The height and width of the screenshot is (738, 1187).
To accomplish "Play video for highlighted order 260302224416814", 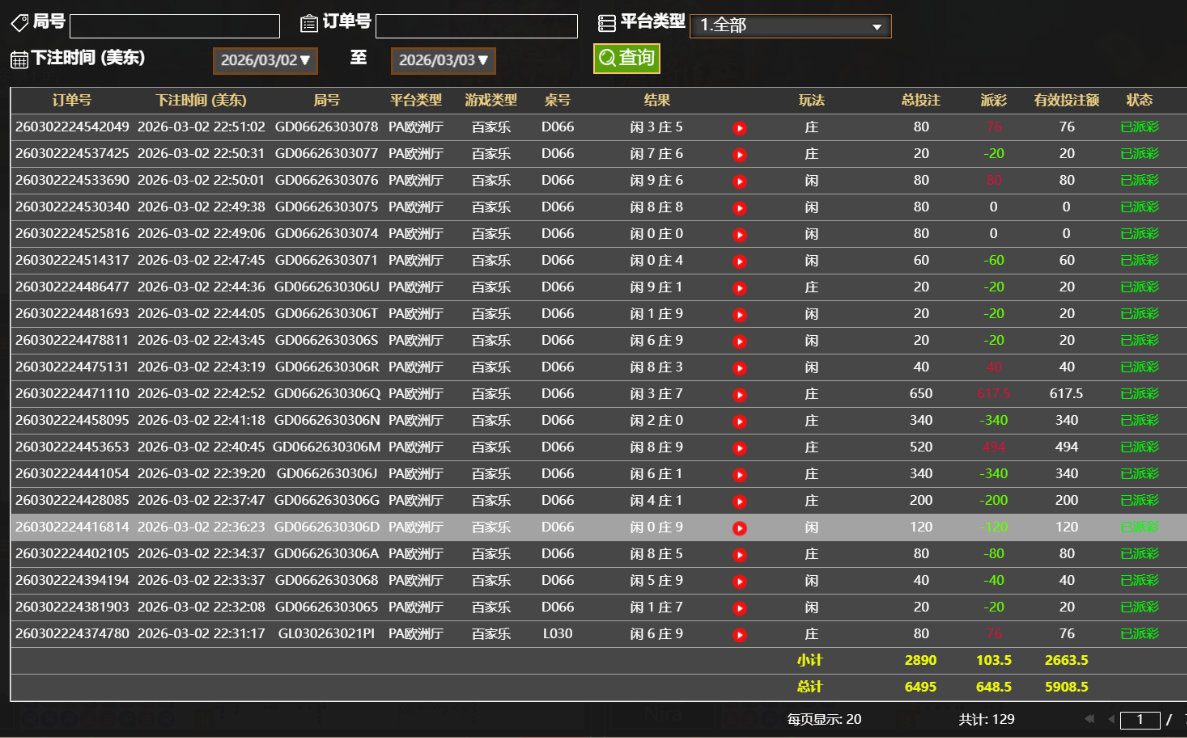I will click(740, 526).
